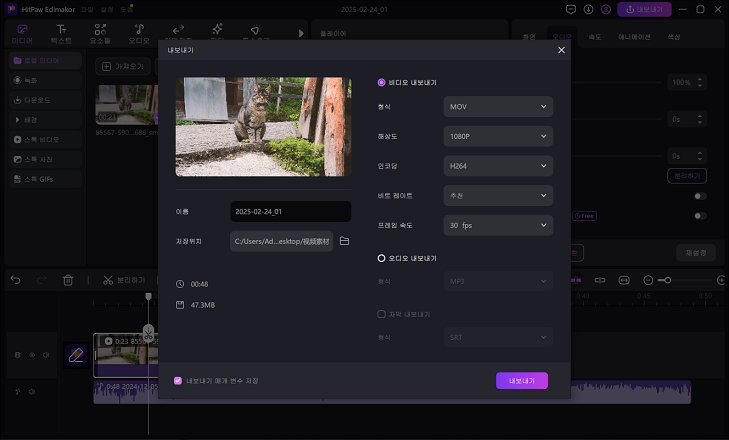This screenshot has height=440, width=729.
Task: Select the Audio export radio button
Action: [x=381, y=258]
